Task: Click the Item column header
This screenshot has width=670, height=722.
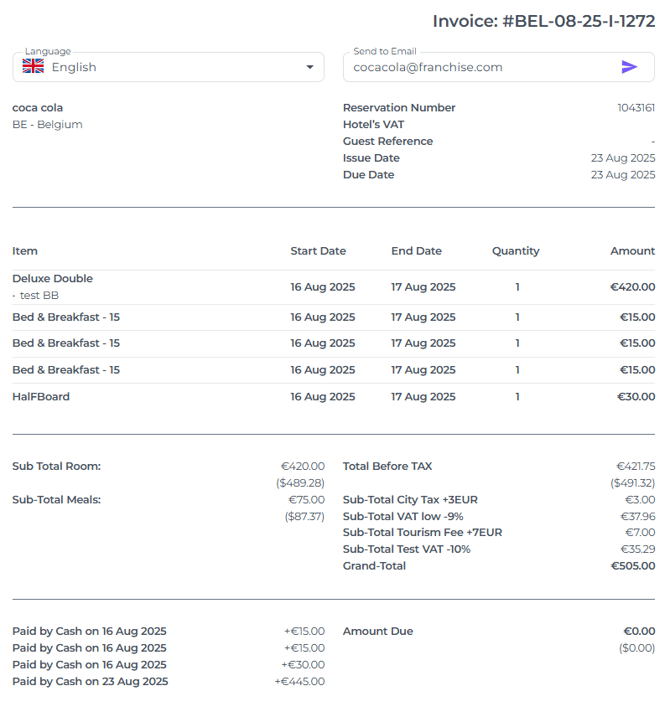Action: click(x=25, y=251)
